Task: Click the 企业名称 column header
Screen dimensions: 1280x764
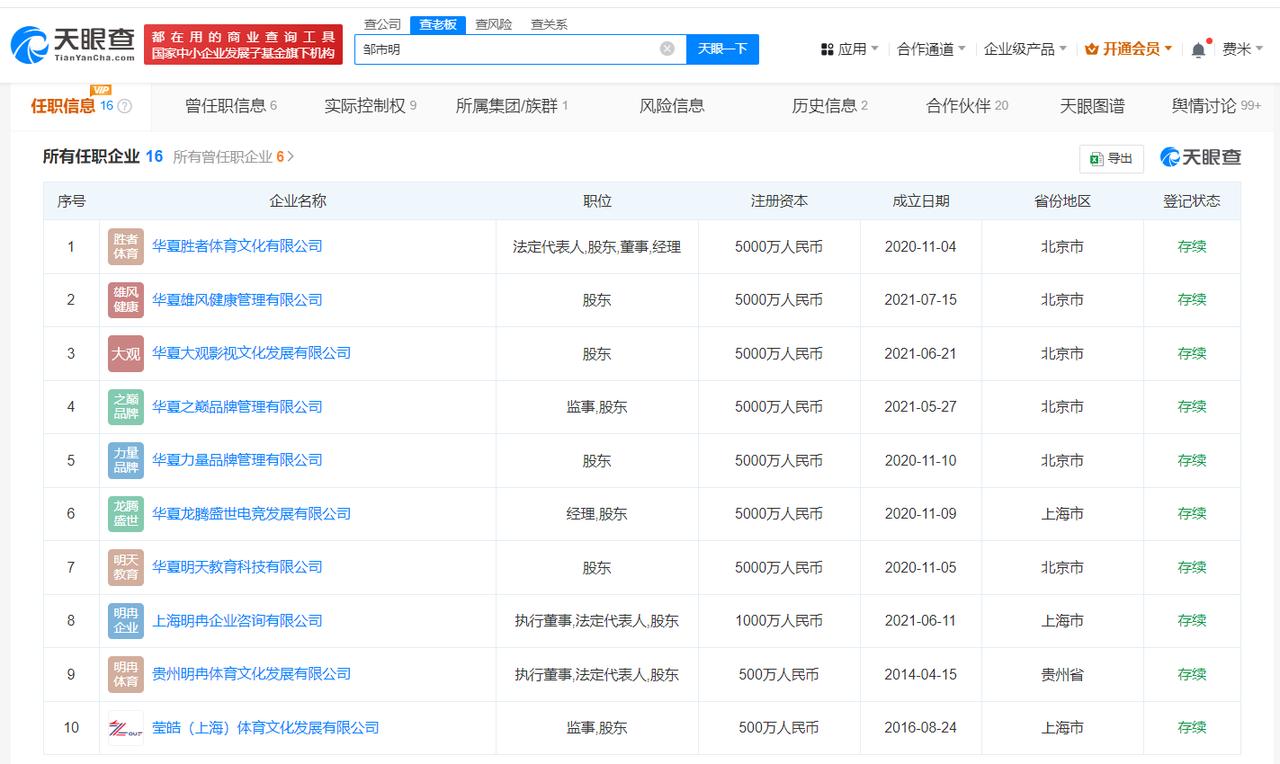Action: click(298, 201)
